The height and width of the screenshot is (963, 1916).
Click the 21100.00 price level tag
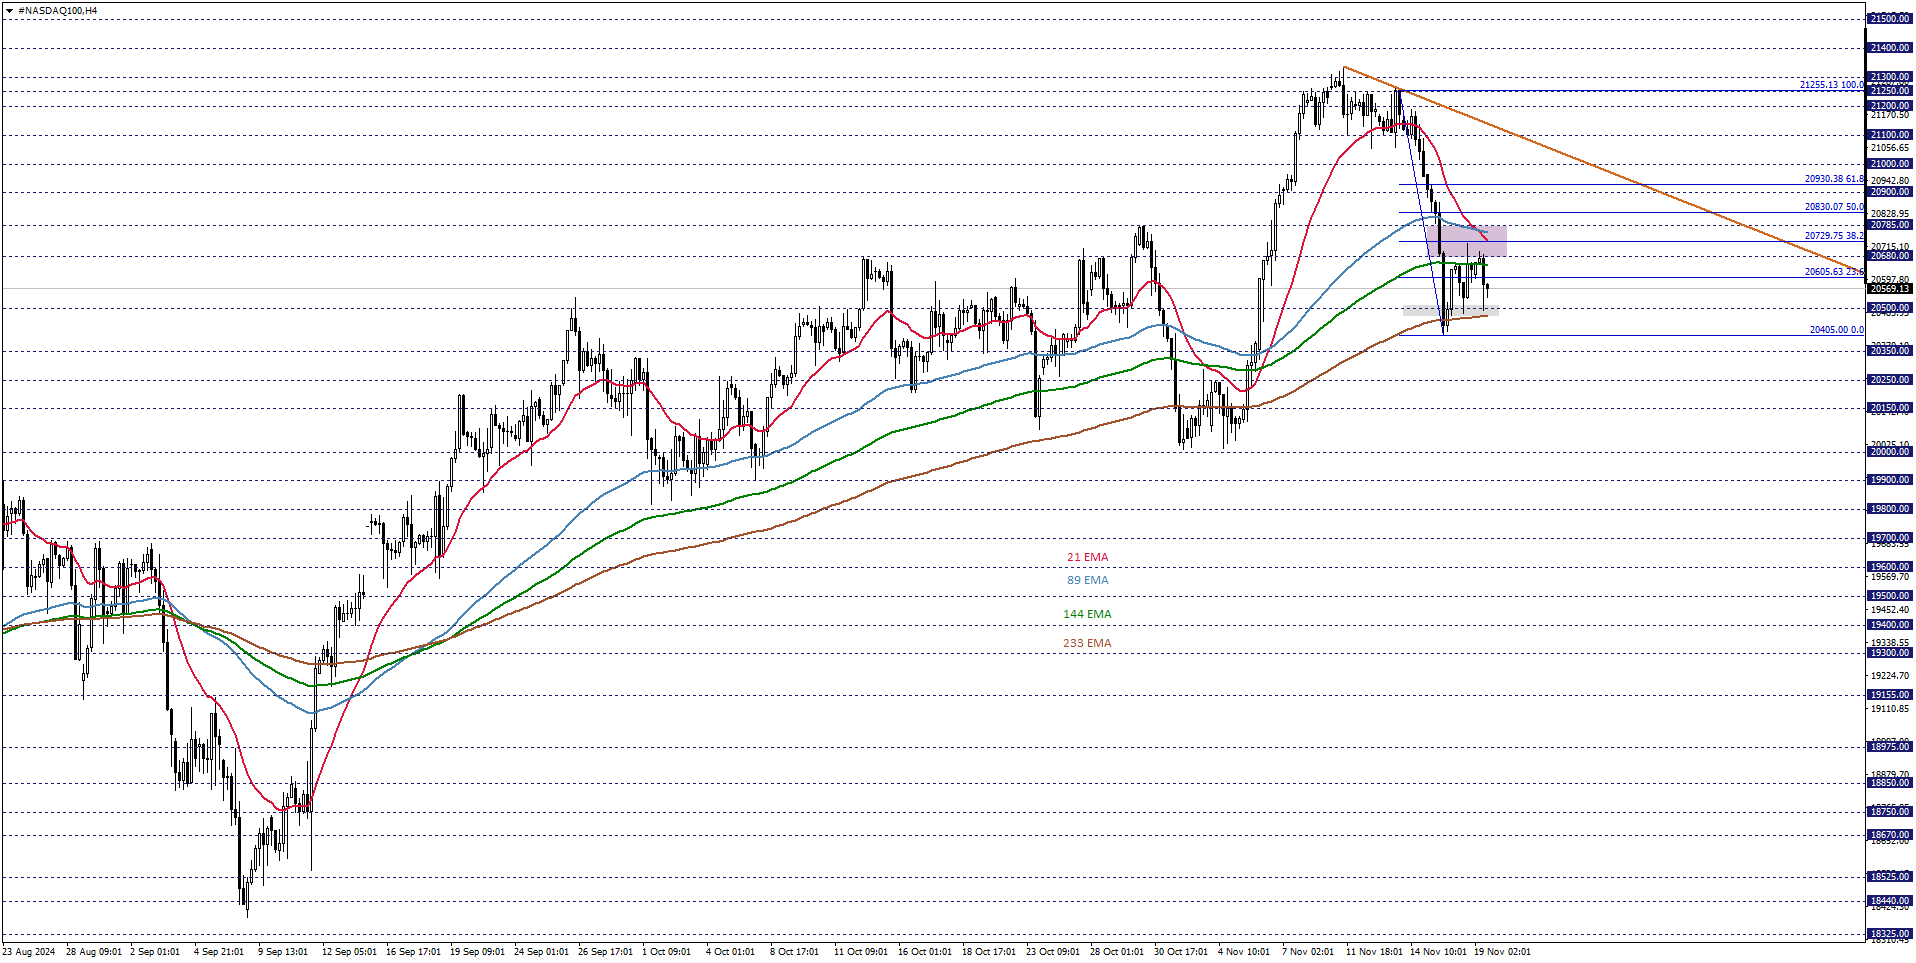click(x=1890, y=135)
